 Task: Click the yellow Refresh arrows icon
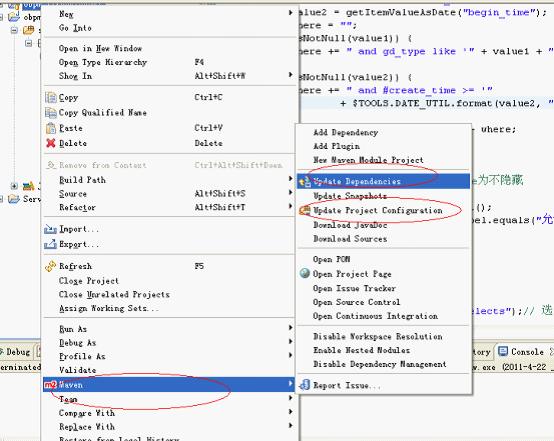coord(50,266)
